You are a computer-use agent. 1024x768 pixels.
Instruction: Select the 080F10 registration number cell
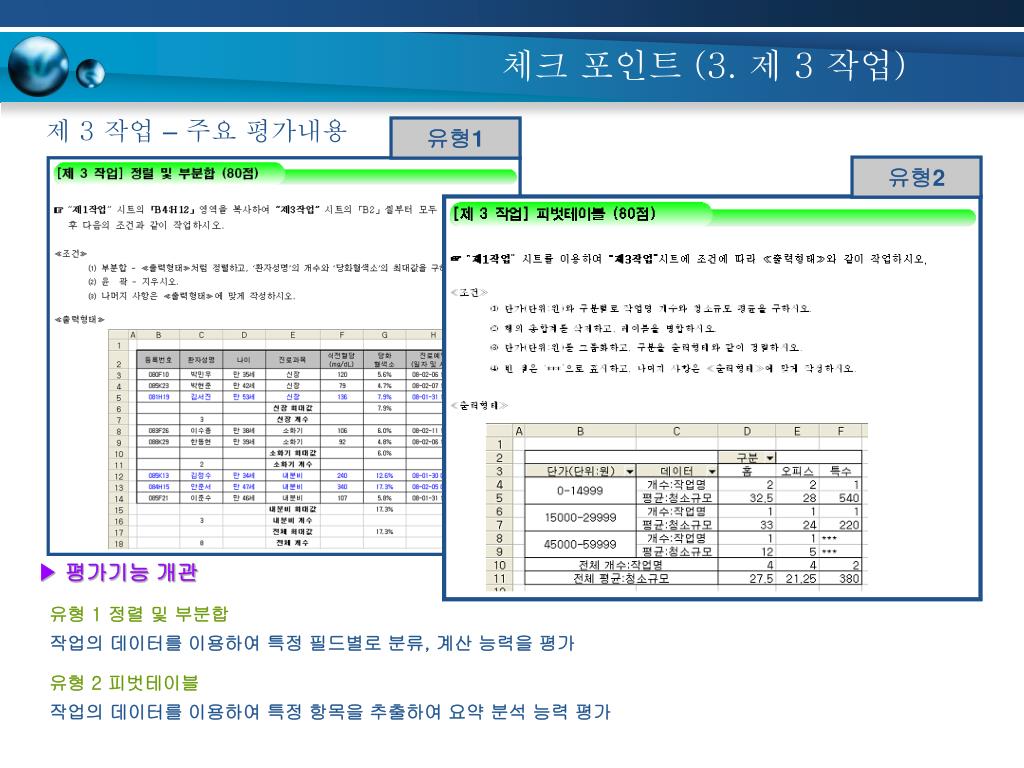tap(159, 375)
